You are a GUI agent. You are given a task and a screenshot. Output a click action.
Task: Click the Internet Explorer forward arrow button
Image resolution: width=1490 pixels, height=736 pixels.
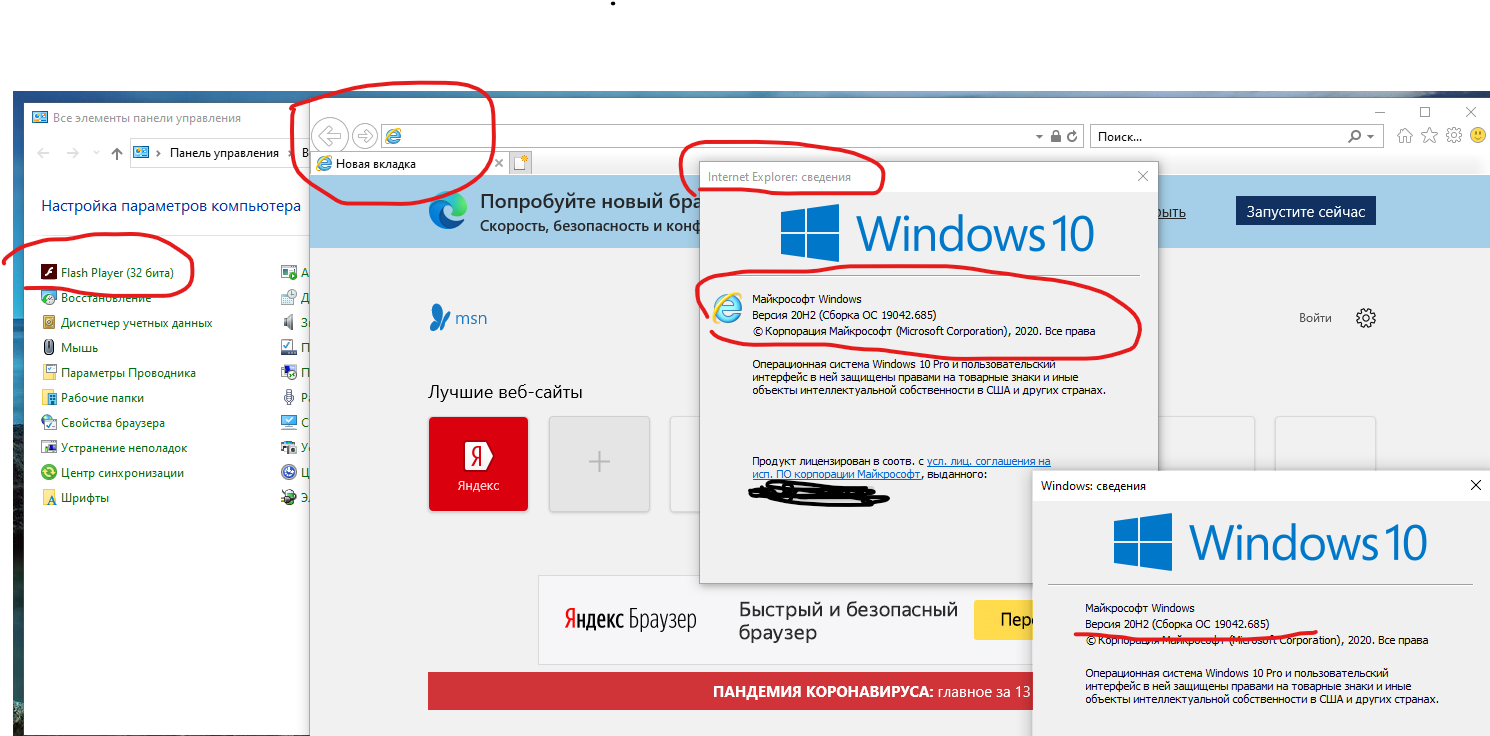tap(365, 136)
